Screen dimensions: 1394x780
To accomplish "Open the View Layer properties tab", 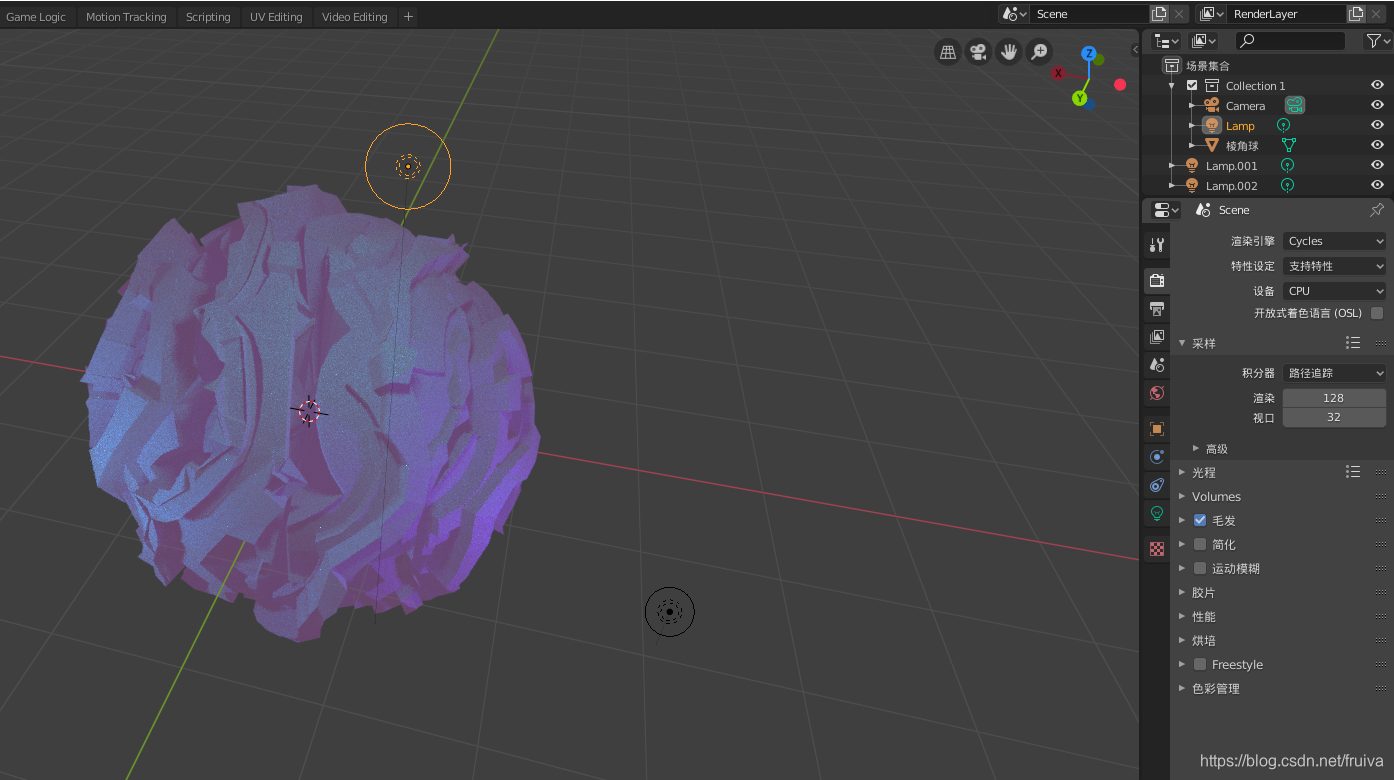I will pyautogui.click(x=1157, y=336).
